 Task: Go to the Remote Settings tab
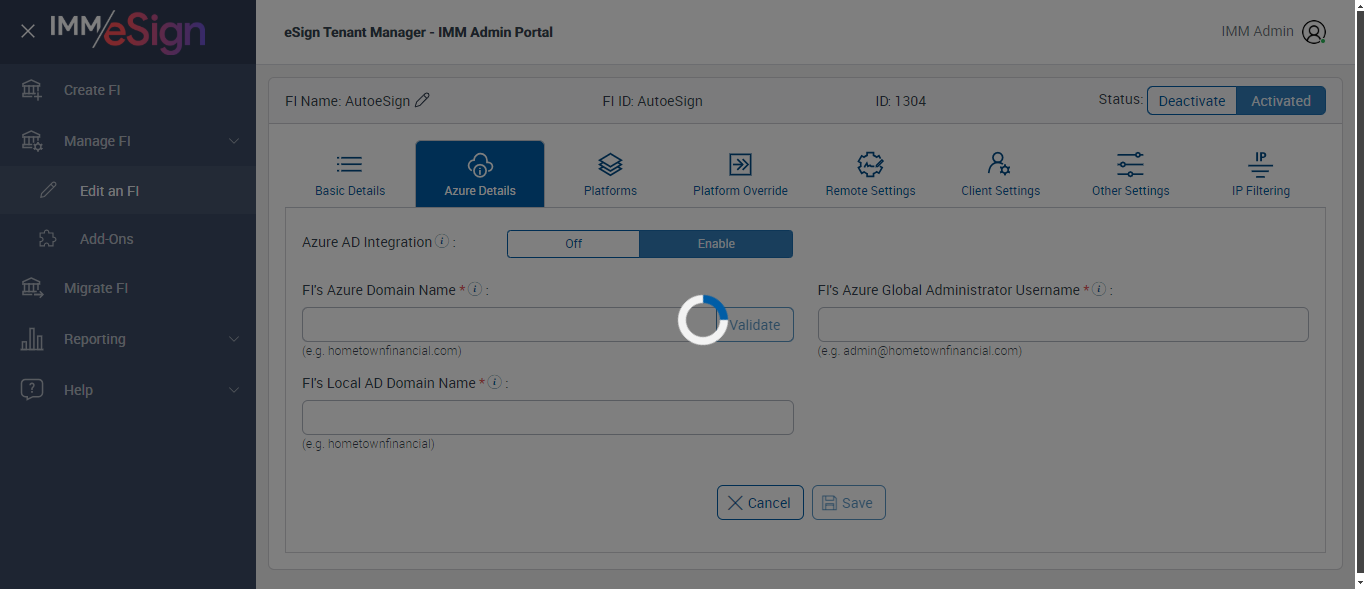coord(870,174)
